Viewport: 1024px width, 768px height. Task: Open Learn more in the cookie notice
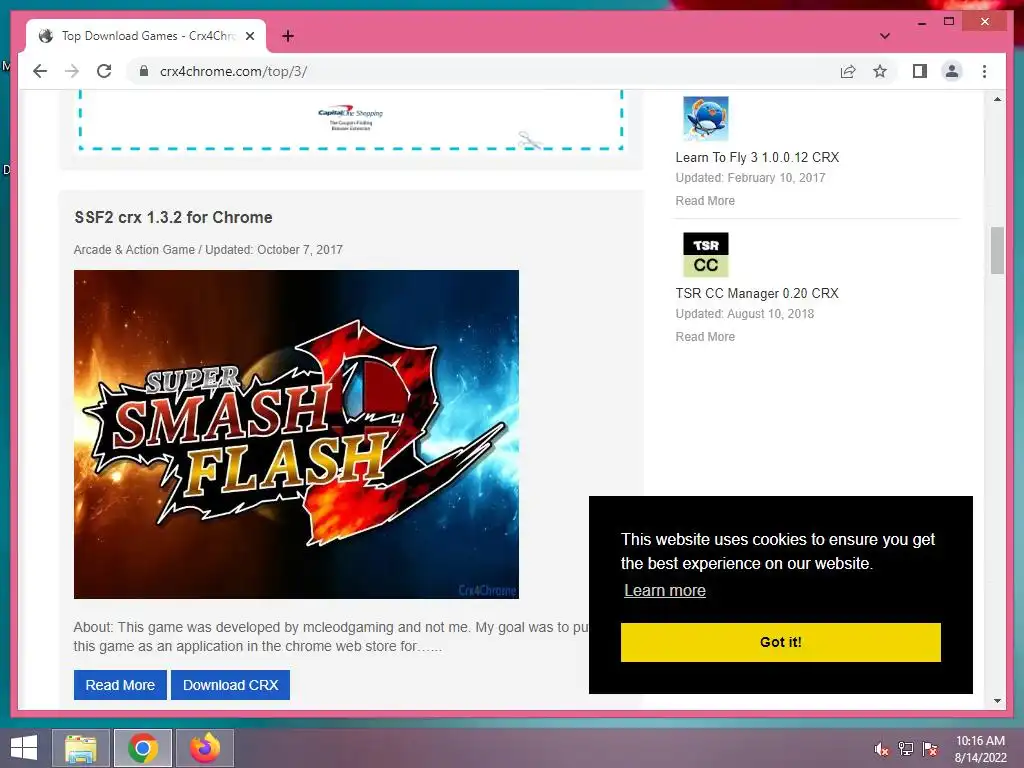point(665,590)
